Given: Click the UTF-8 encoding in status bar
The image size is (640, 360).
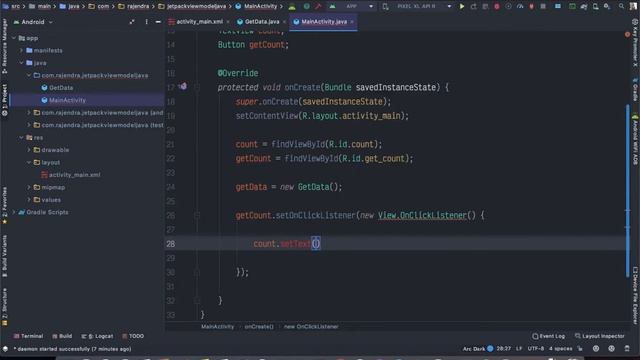Looking at the screenshot, I should (x=536, y=349).
